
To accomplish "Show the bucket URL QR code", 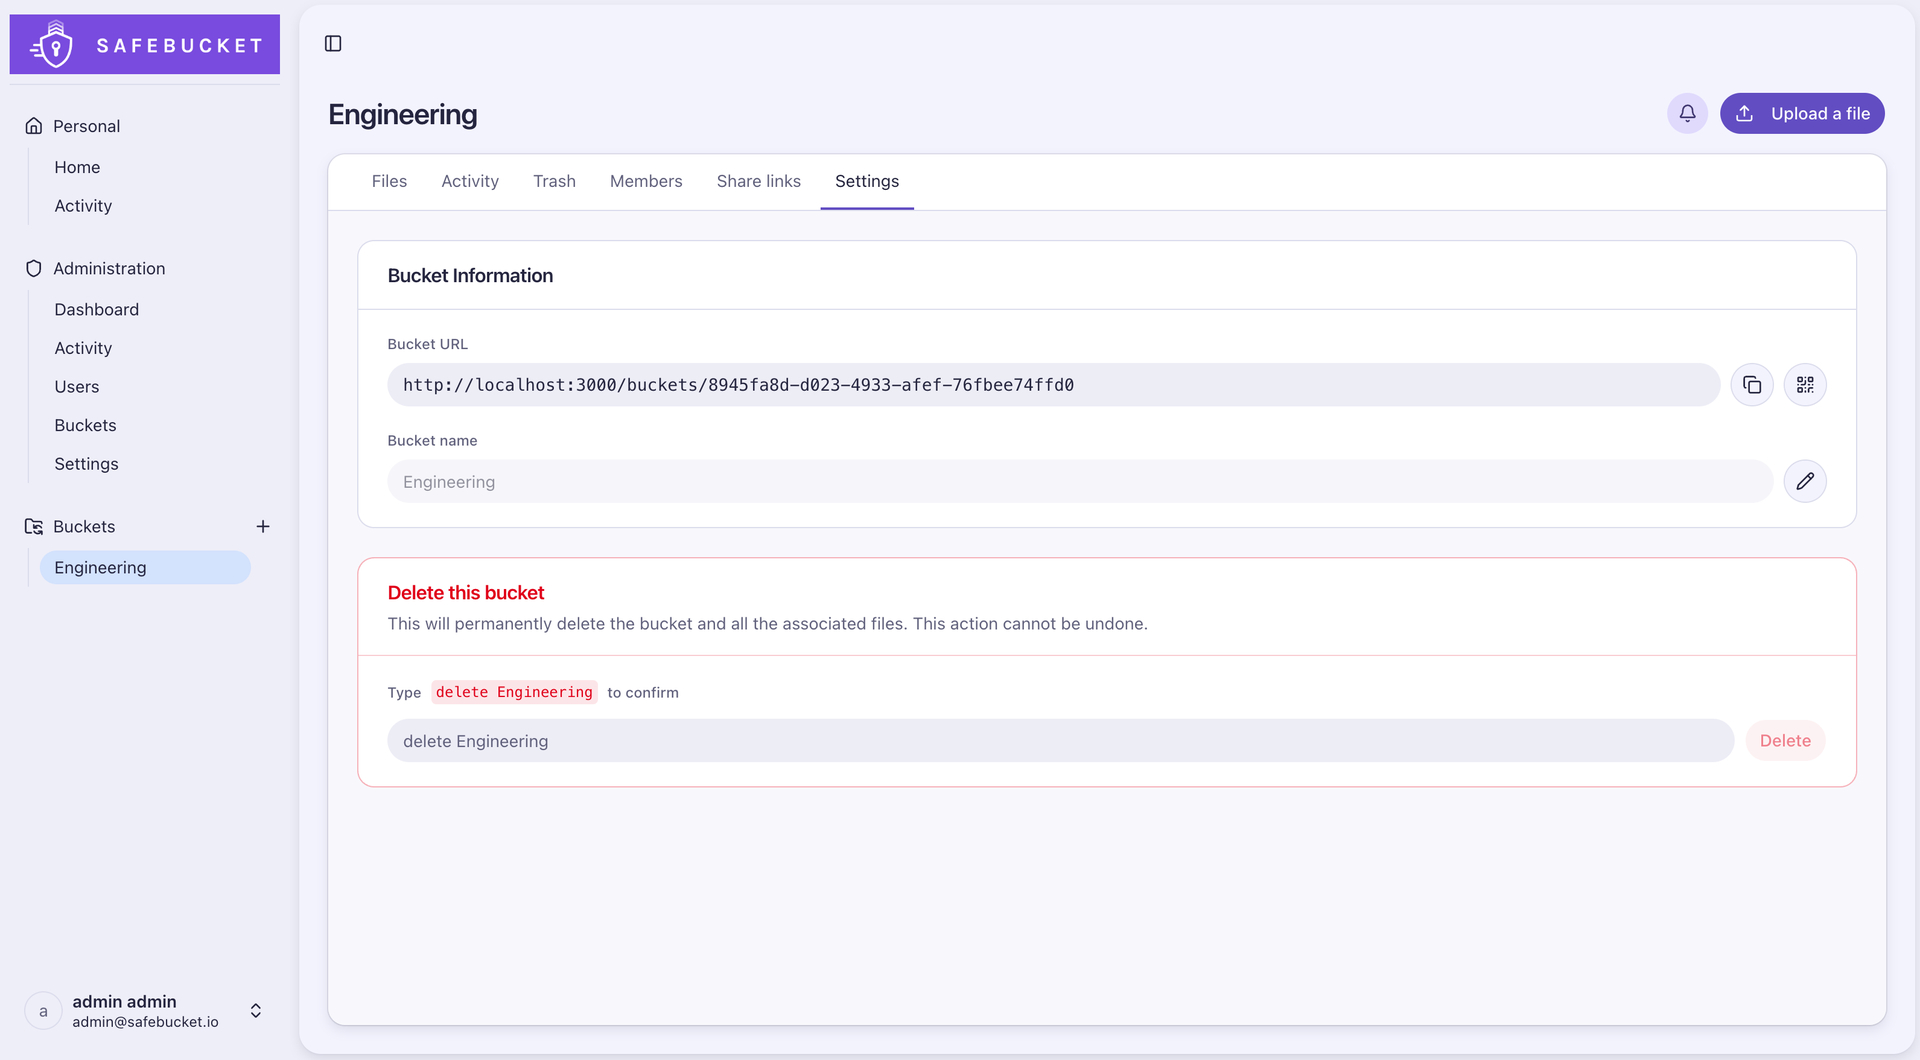I will point(1805,385).
